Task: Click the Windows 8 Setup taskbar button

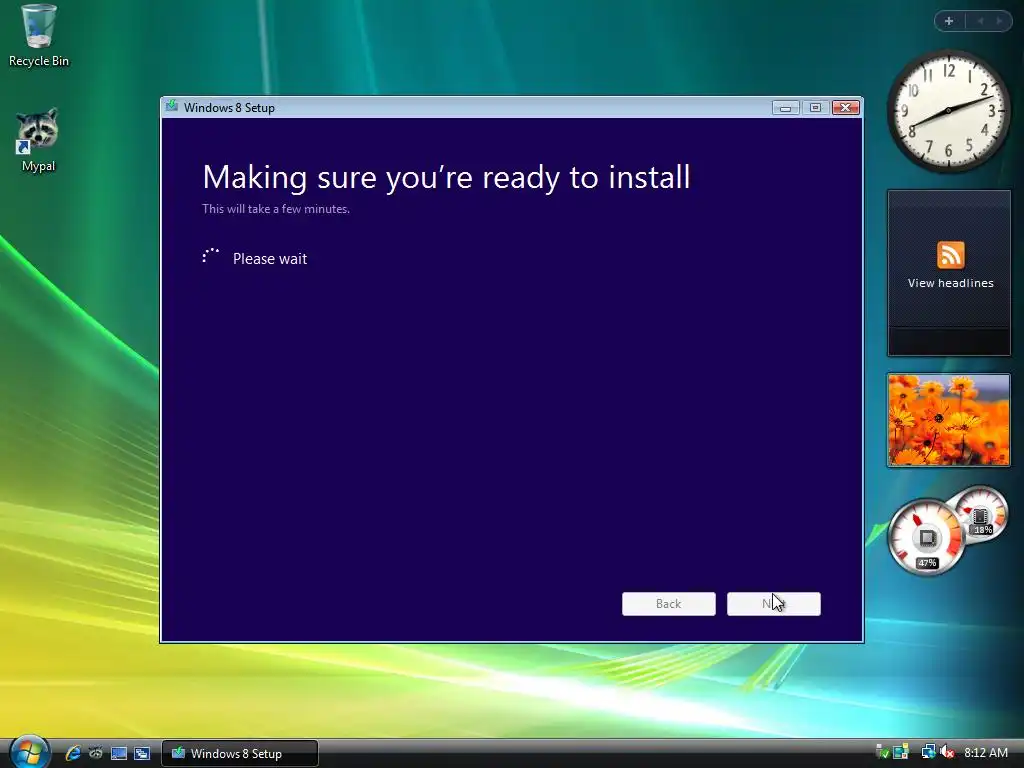Action: point(240,754)
